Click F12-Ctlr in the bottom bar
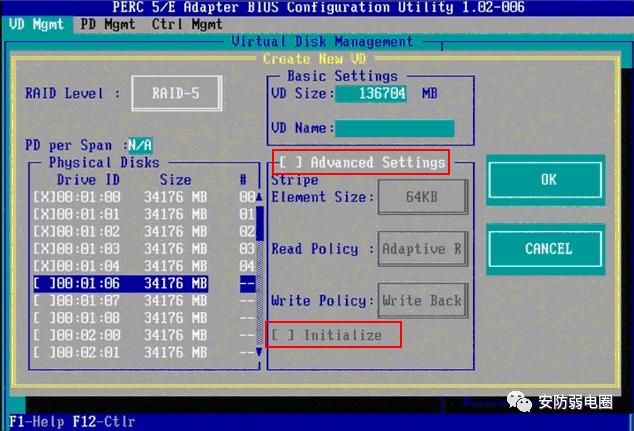Viewport: 634px width, 431px height. coord(104,422)
